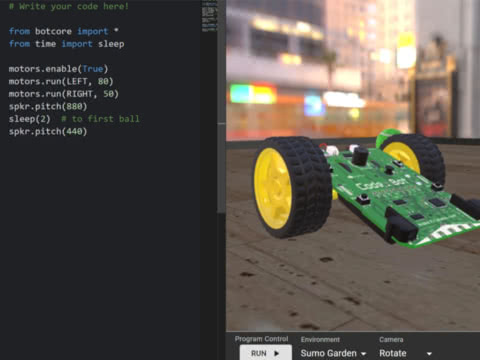480x360 pixels.
Task: Click the line 'motors.run(LEFT, 80)'
Action: pyautogui.click(x=61, y=82)
